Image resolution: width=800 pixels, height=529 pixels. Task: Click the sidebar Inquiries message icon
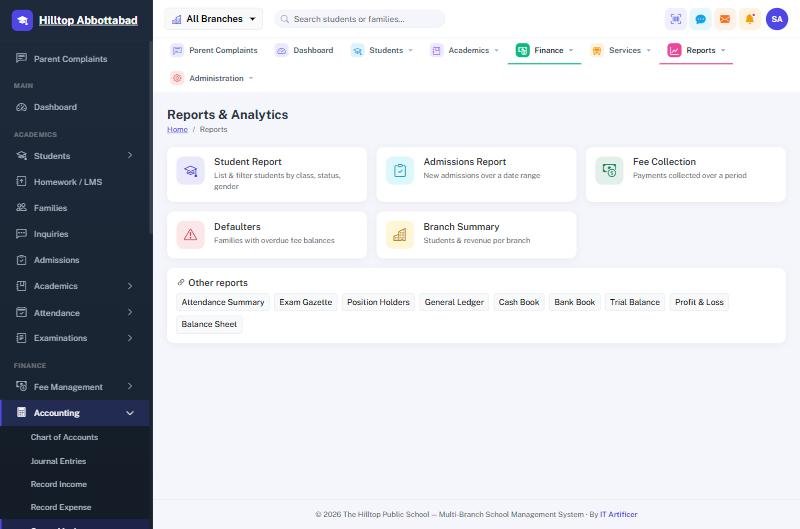pos(21,234)
